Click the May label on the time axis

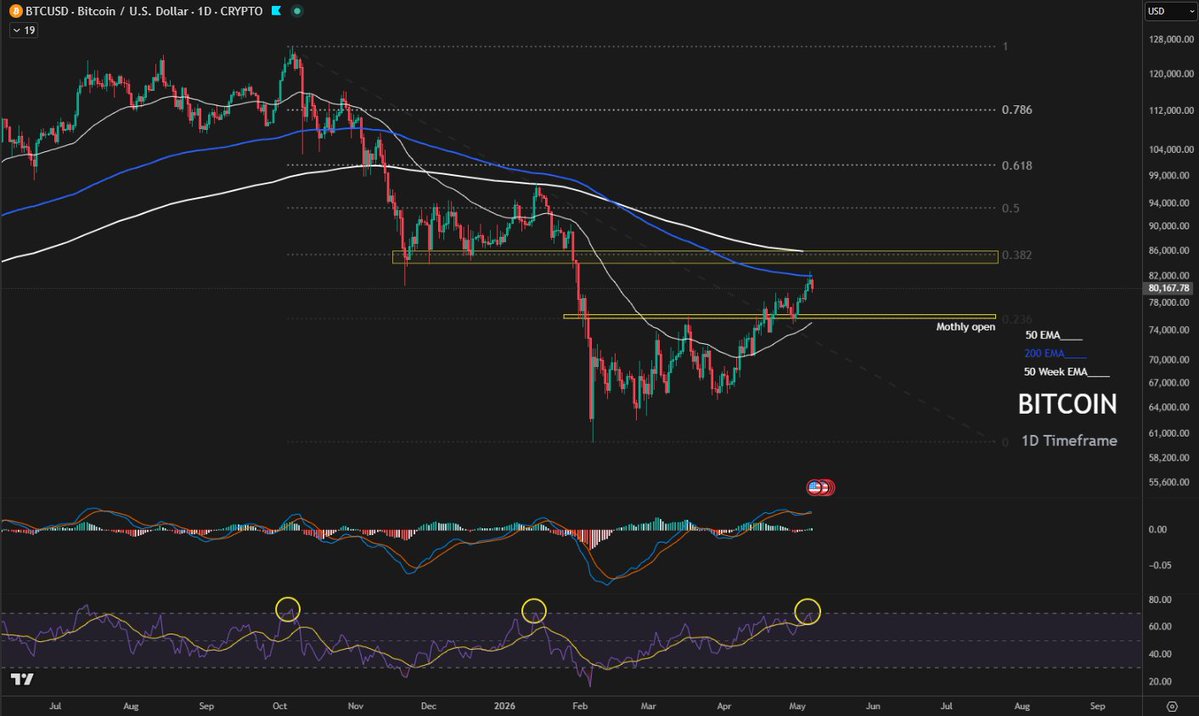tap(798, 706)
